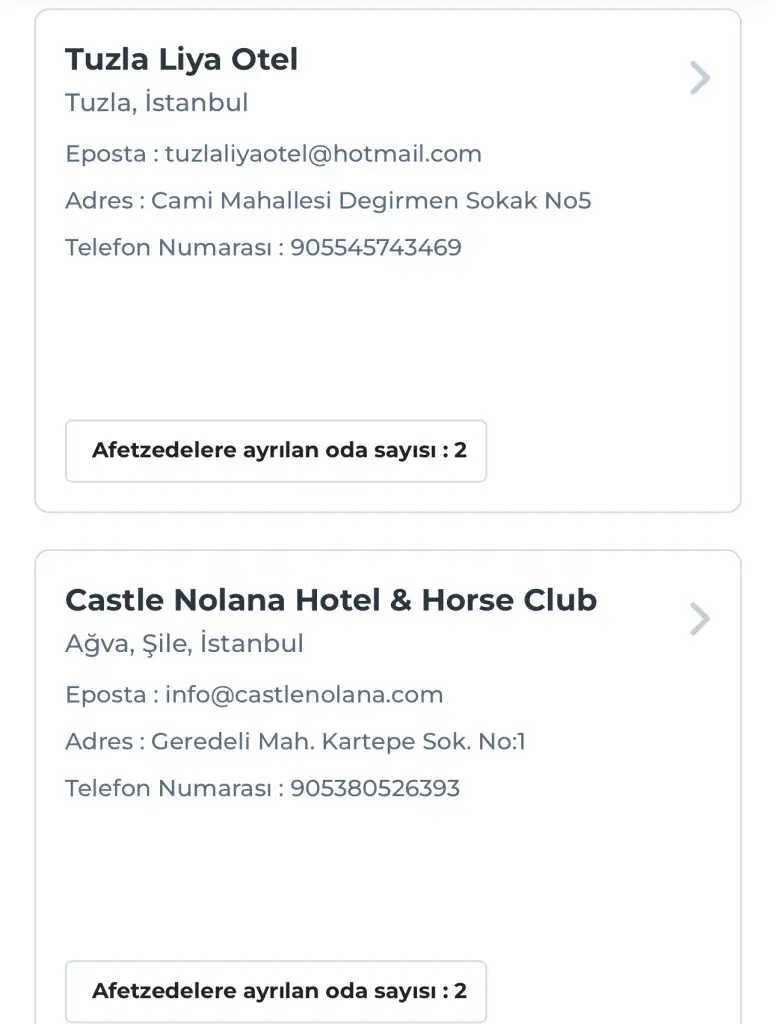Click Telefon Numarası label in Castle Nolana card
Viewport: 776px width, 1024px height.
(x=168, y=788)
